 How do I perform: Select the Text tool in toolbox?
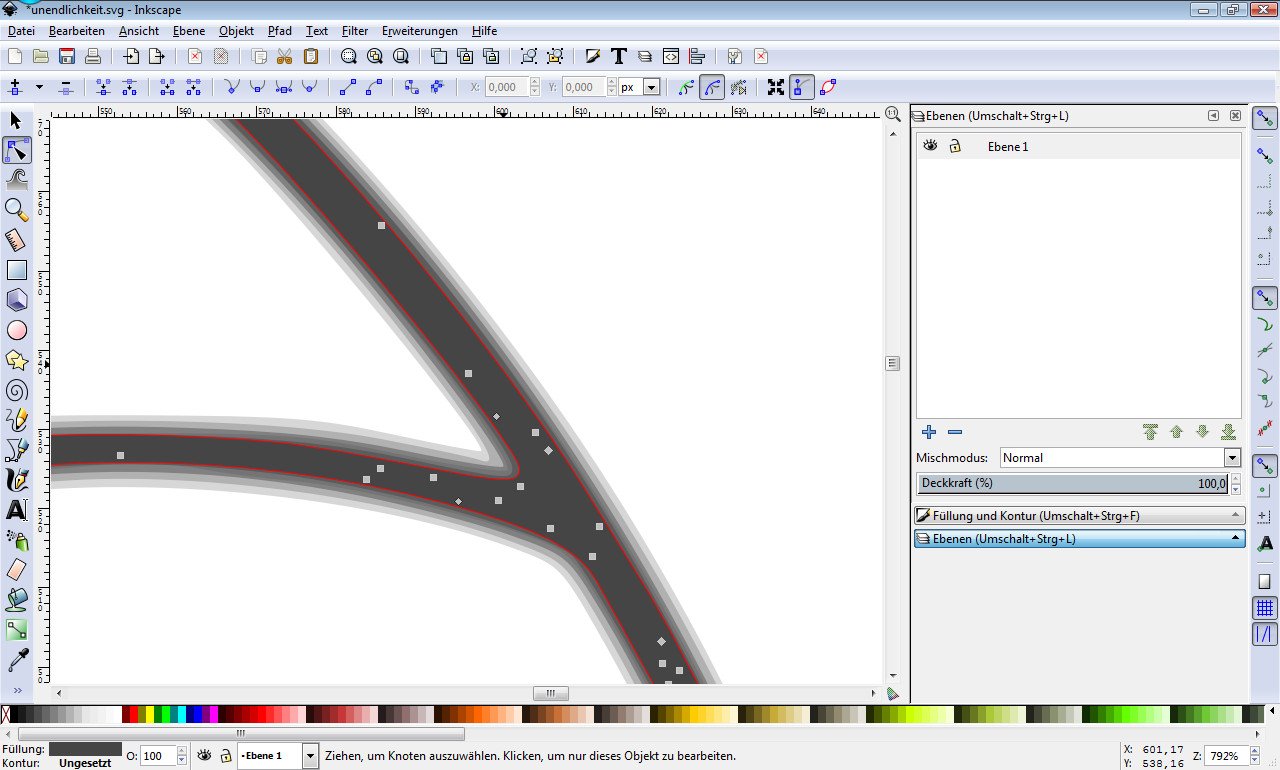[x=17, y=510]
